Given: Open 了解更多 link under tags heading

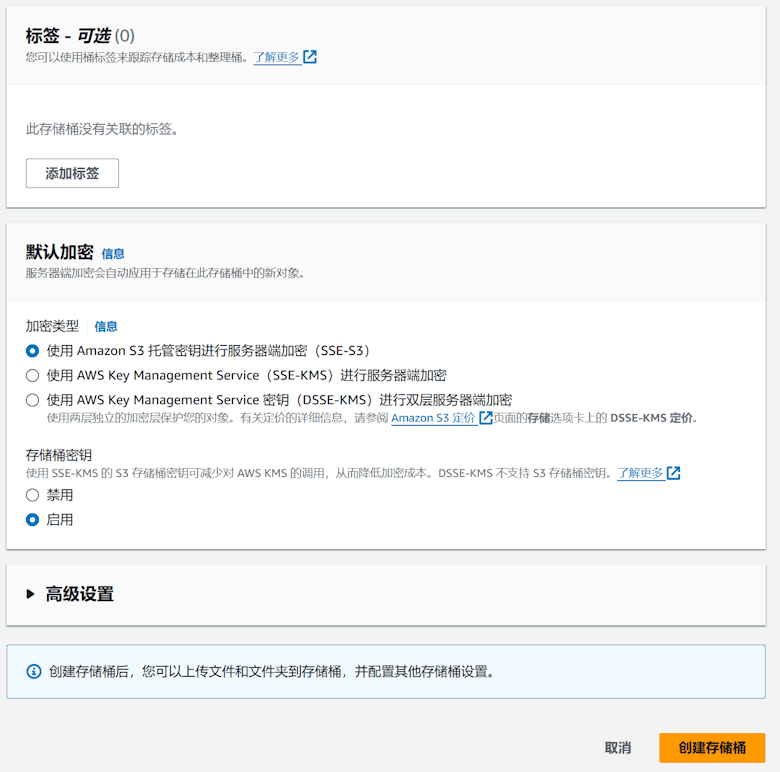Looking at the screenshot, I should [277, 57].
